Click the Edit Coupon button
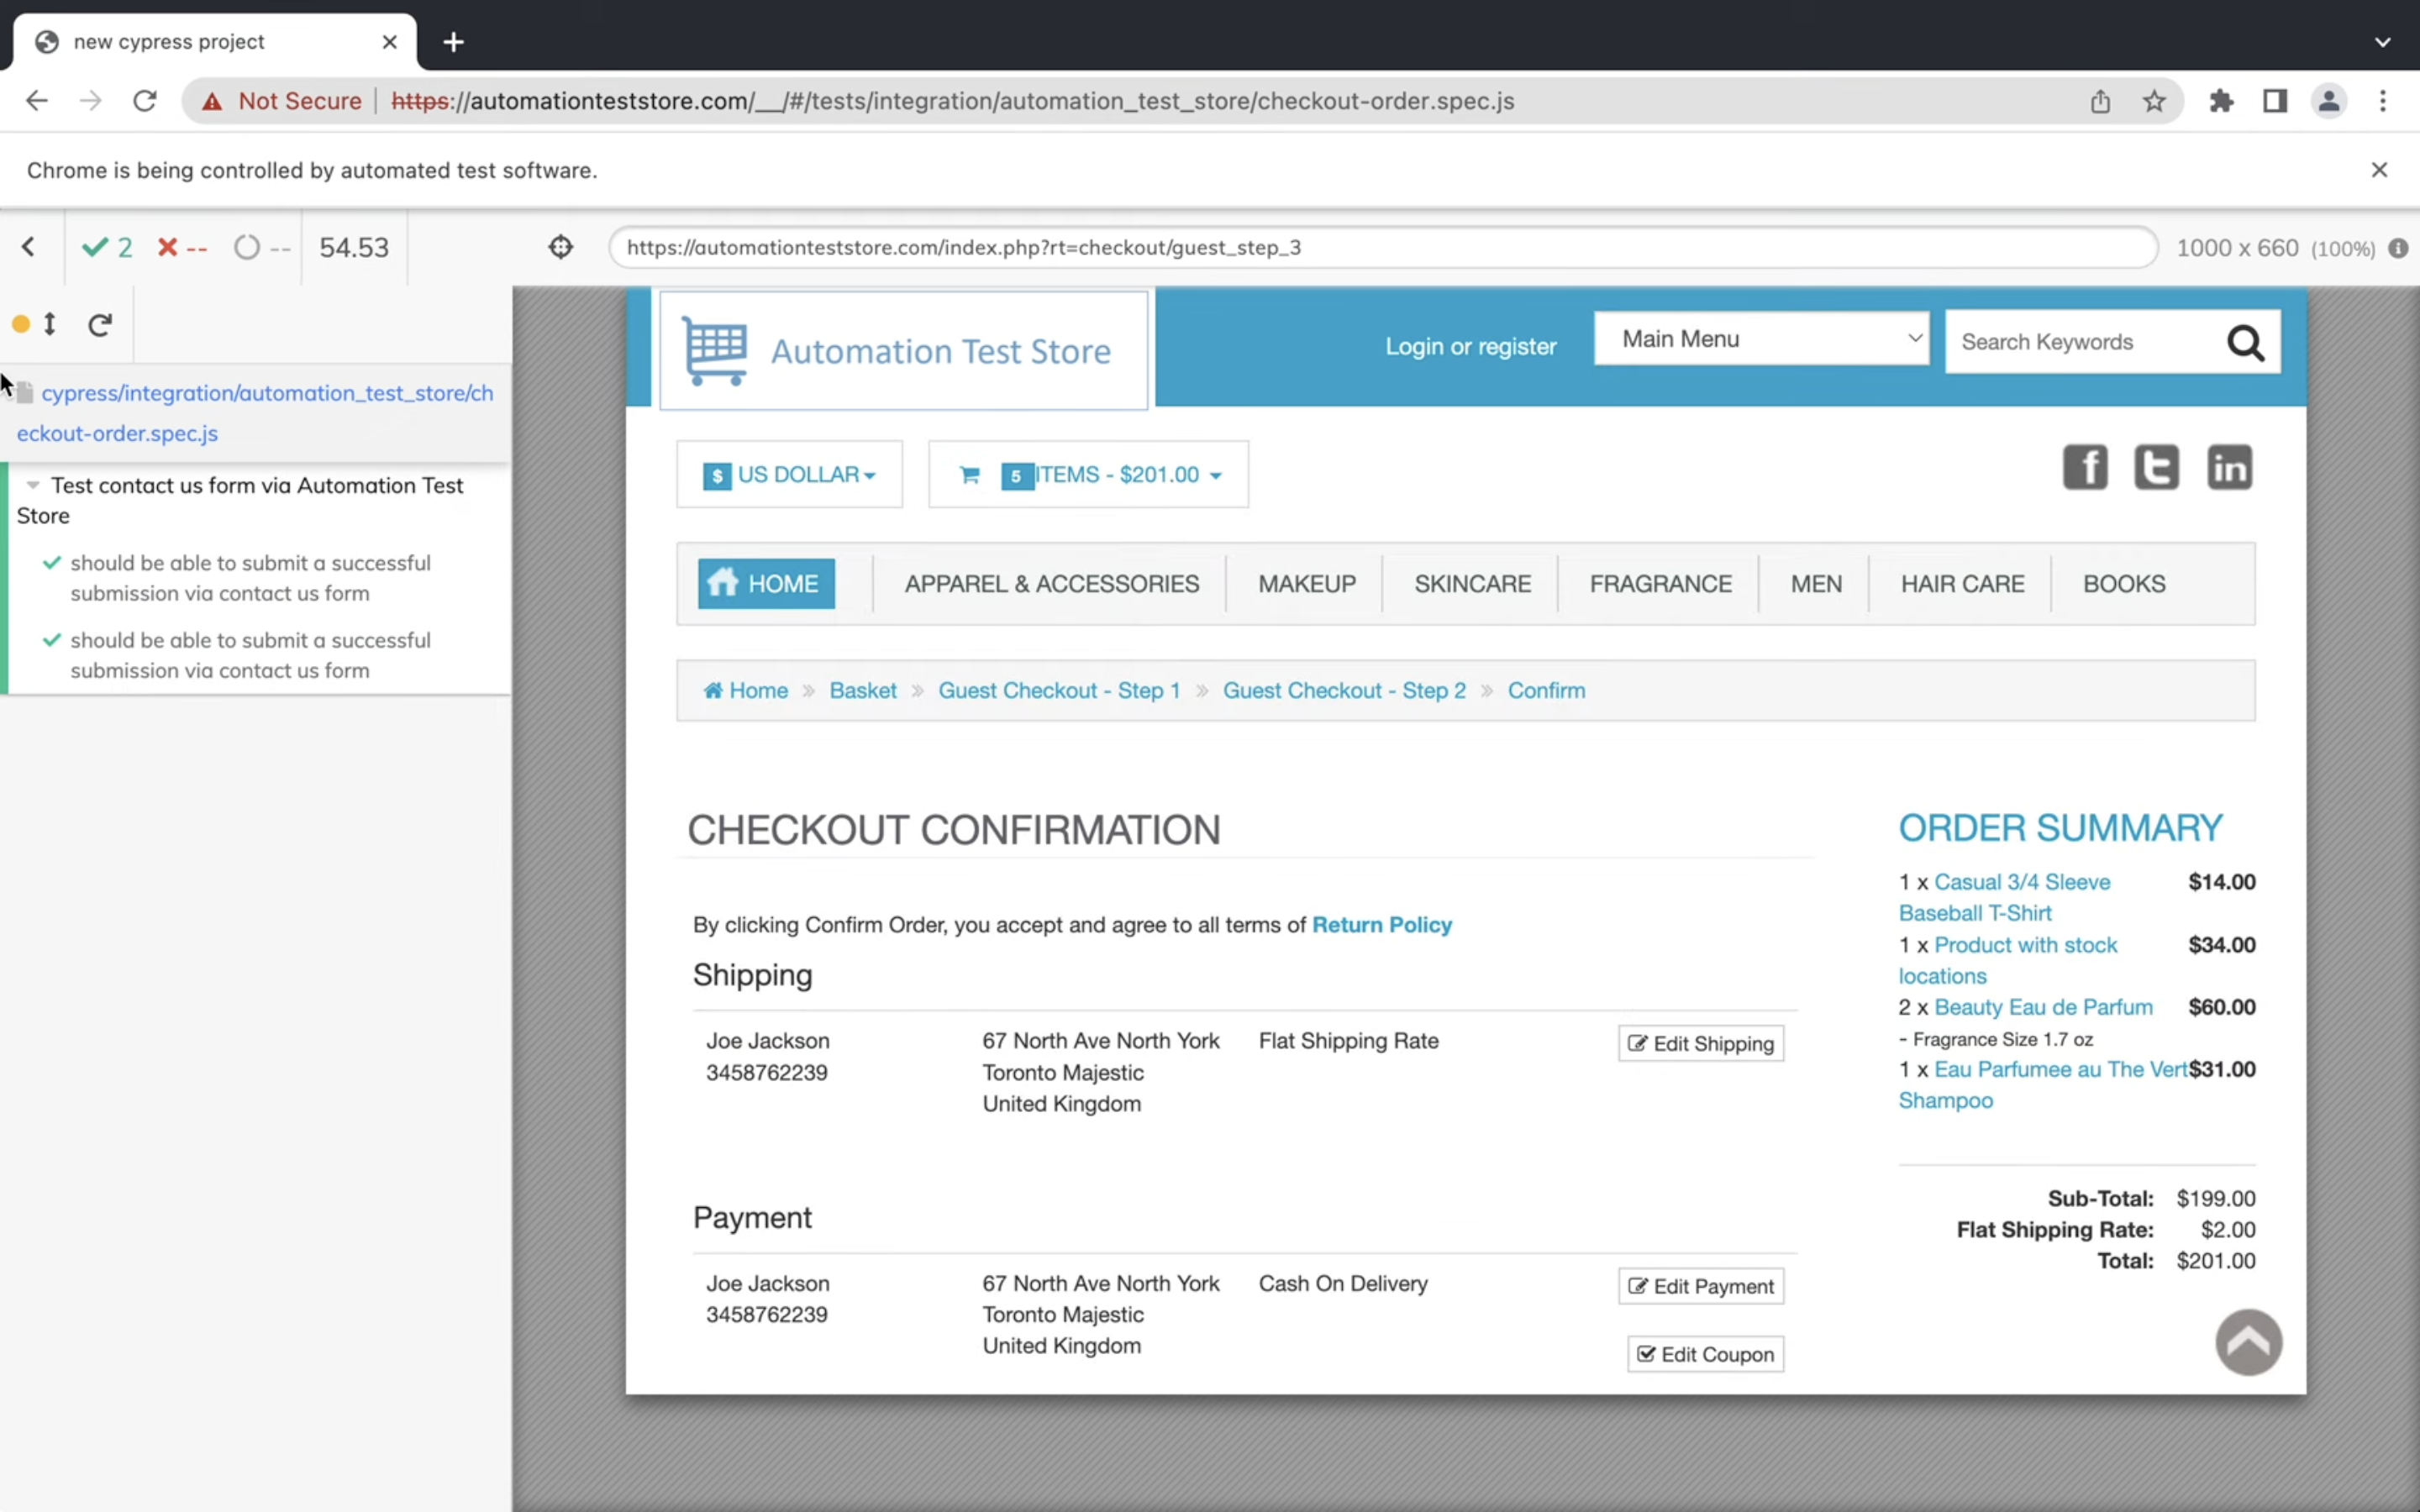This screenshot has height=1512, width=2420. (x=1705, y=1355)
